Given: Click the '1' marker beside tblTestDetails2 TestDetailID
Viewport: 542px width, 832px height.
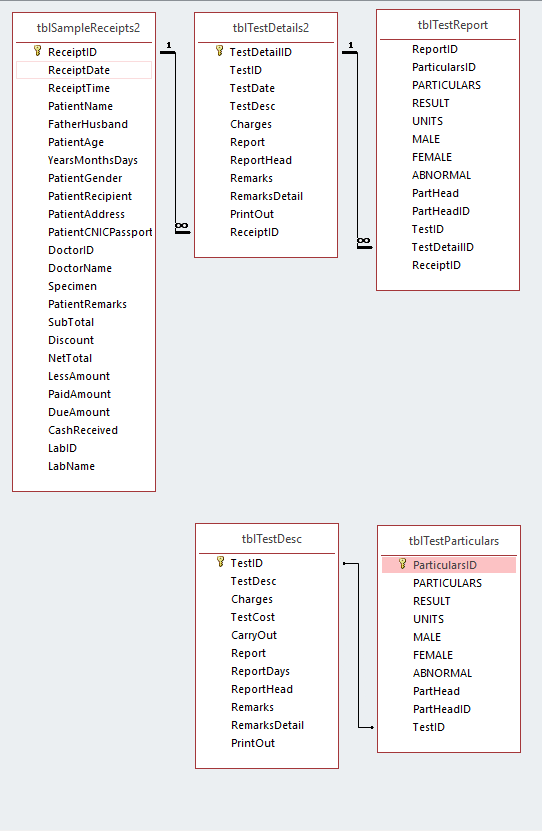Looking at the screenshot, I should pyautogui.click(x=350, y=45).
